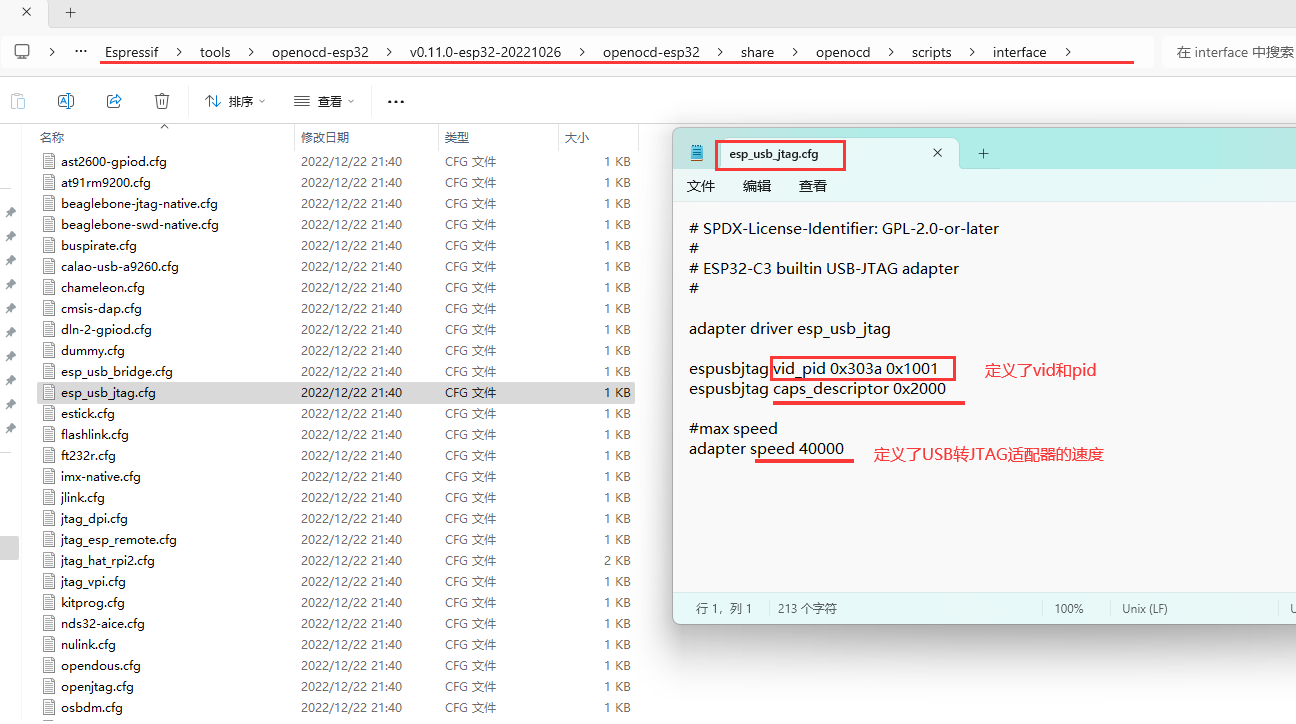1296x724 pixels.
Task: Click the file icon of nulink.cfg
Action: tap(50, 644)
